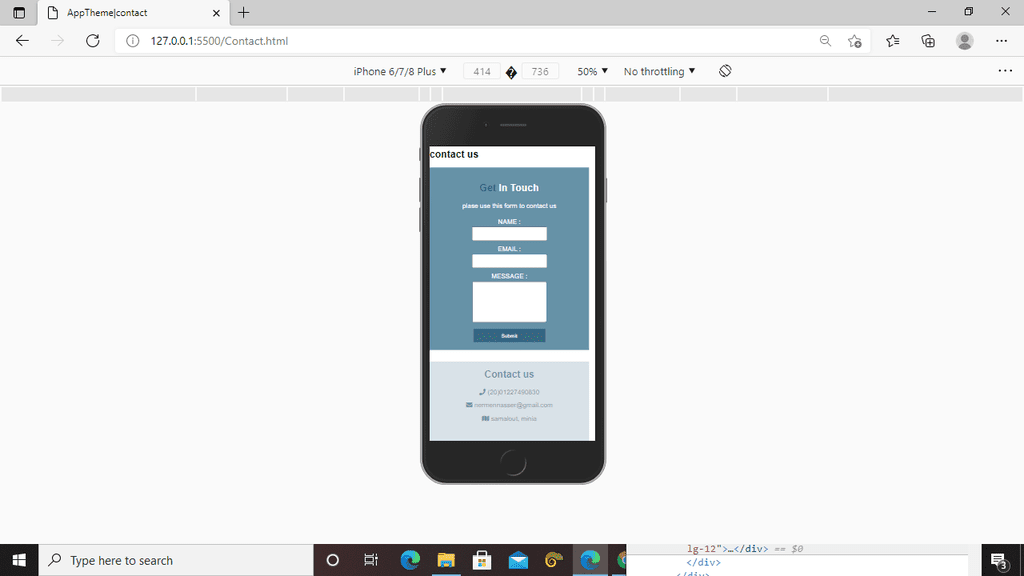The width and height of the screenshot is (1024, 576).
Task: Open Cortana circle icon
Action: tap(332, 560)
